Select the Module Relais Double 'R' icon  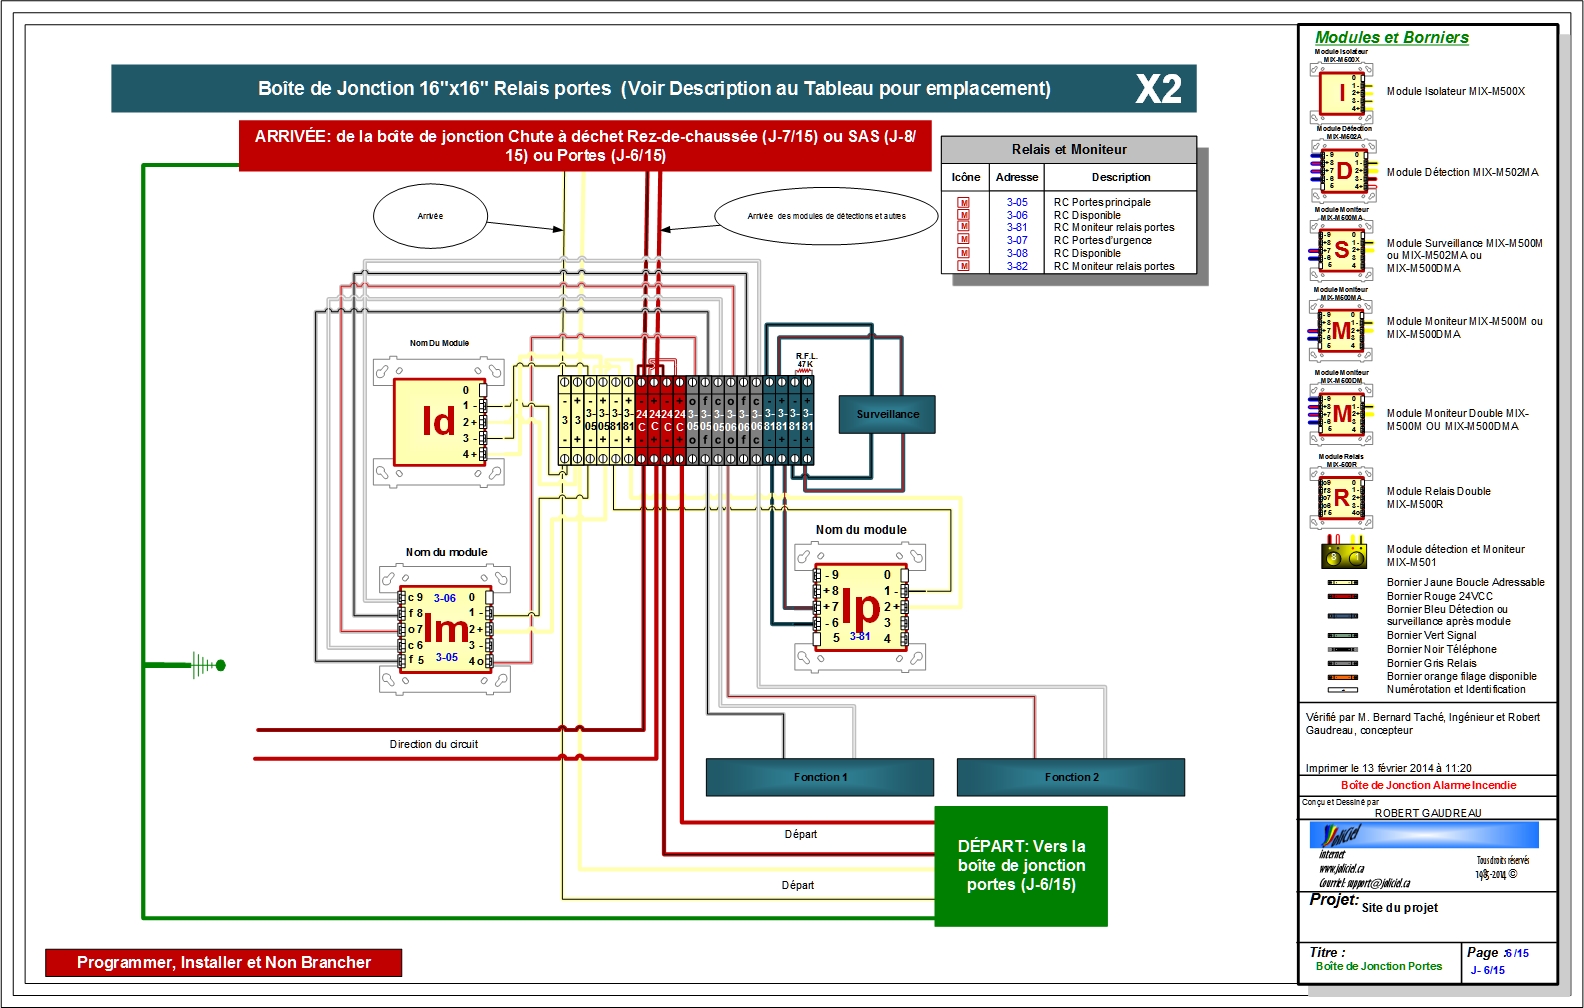click(1341, 497)
